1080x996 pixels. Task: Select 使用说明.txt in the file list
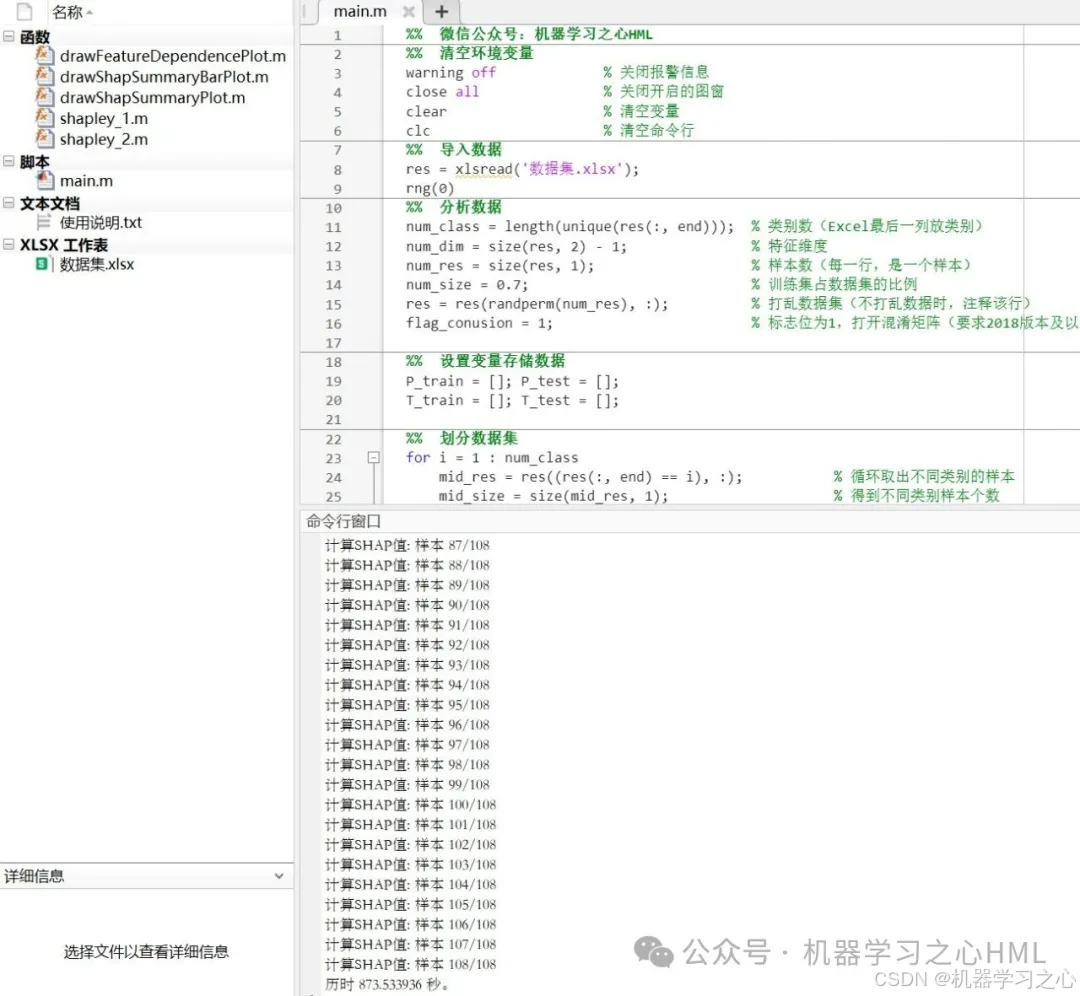point(101,222)
